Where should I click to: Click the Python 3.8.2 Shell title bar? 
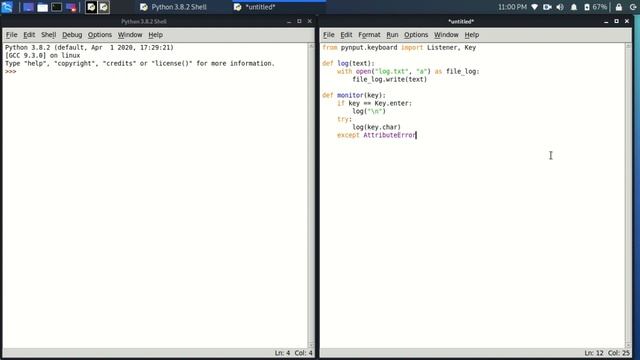click(144, 21)
